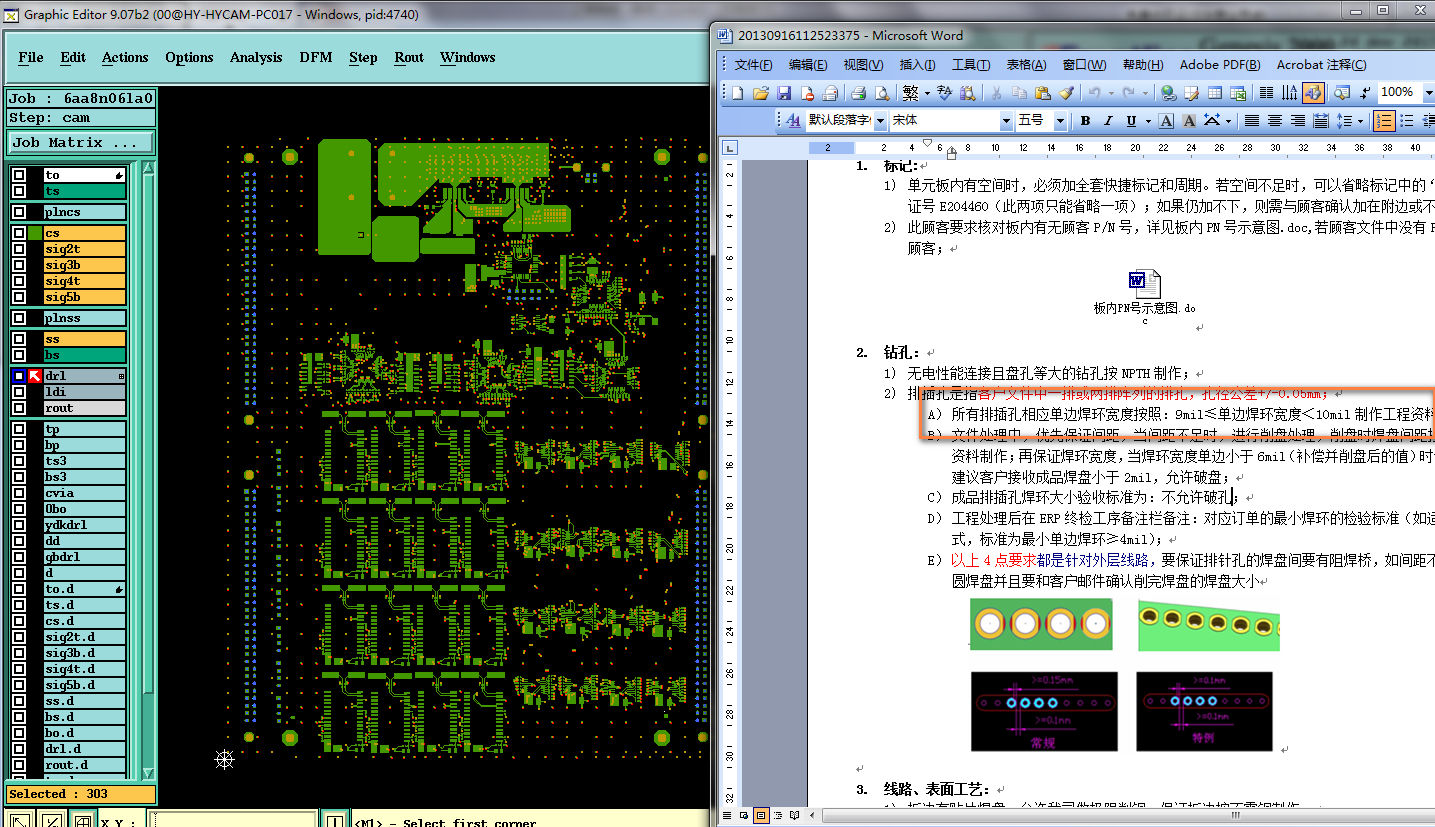Select layer name 'ldi' in layer list

[x=84, y=392]
